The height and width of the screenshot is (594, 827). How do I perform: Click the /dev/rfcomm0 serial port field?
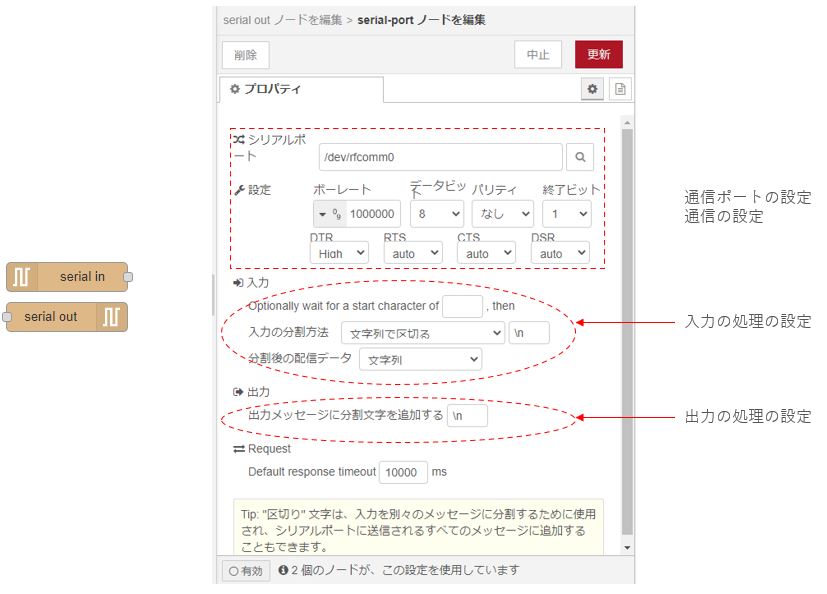click(440, 157)
